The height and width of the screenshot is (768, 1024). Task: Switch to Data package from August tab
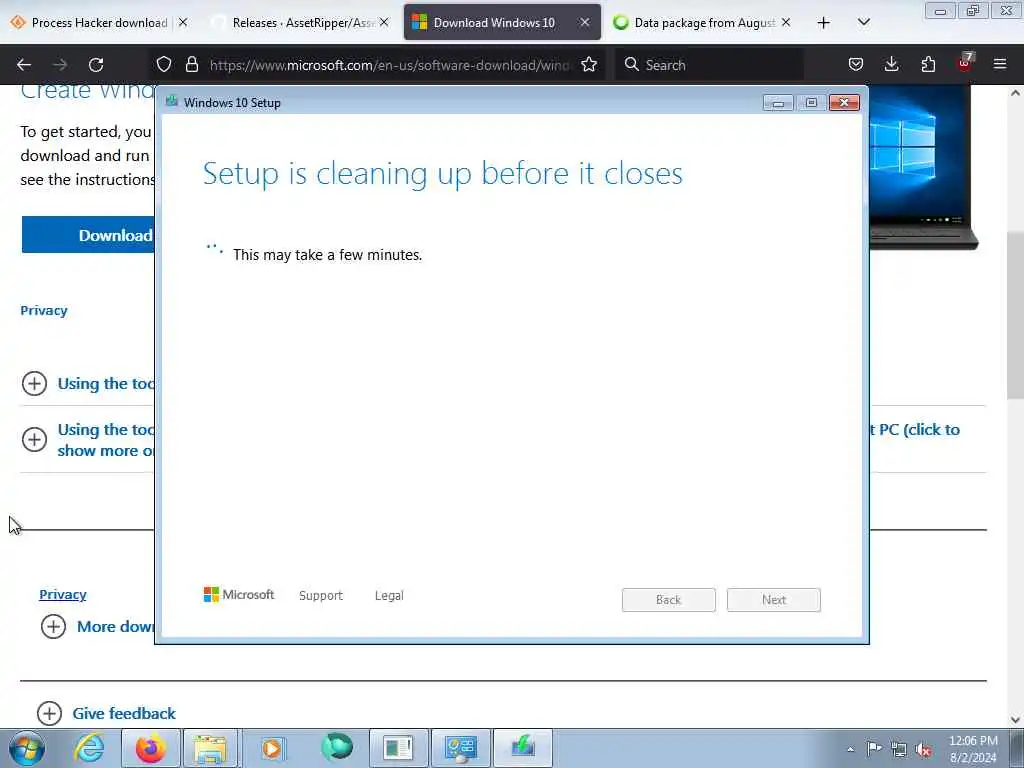point(704,23)
